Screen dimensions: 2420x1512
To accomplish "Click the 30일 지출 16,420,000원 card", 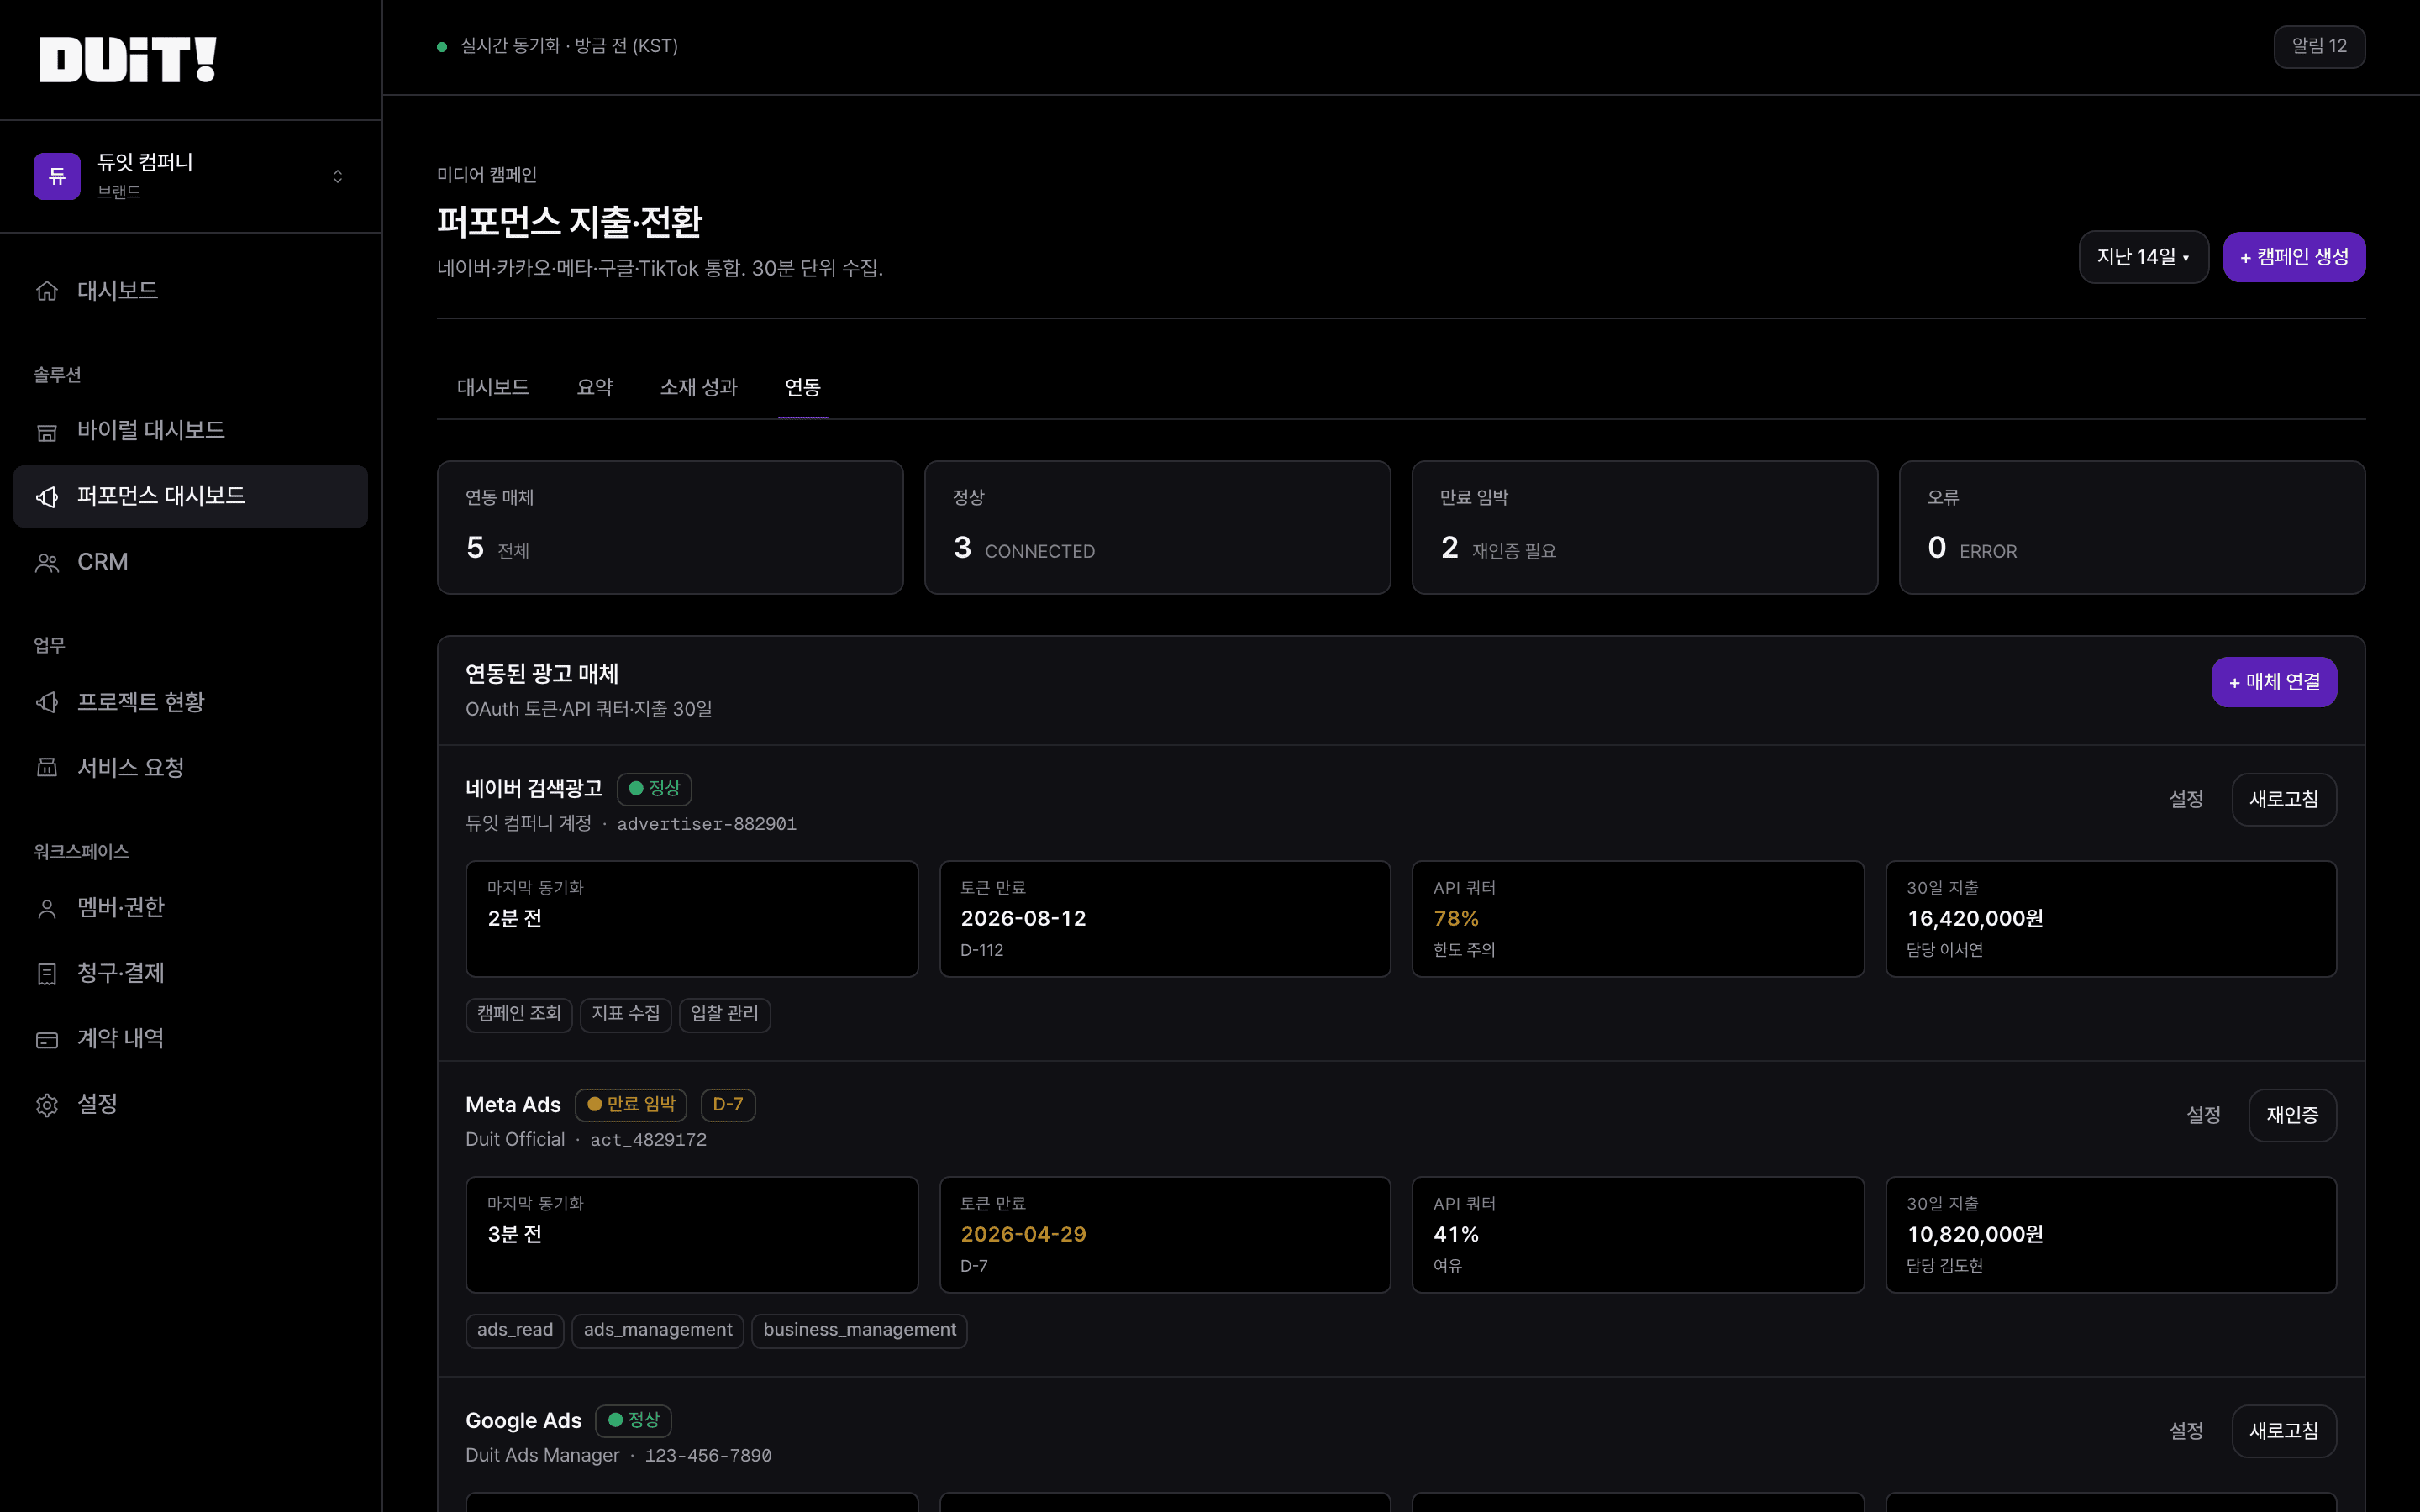I will coord(2111,919).
